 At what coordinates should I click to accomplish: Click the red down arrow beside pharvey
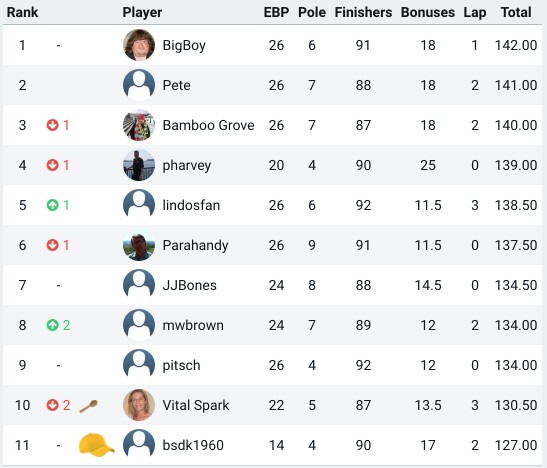point(52,165)
